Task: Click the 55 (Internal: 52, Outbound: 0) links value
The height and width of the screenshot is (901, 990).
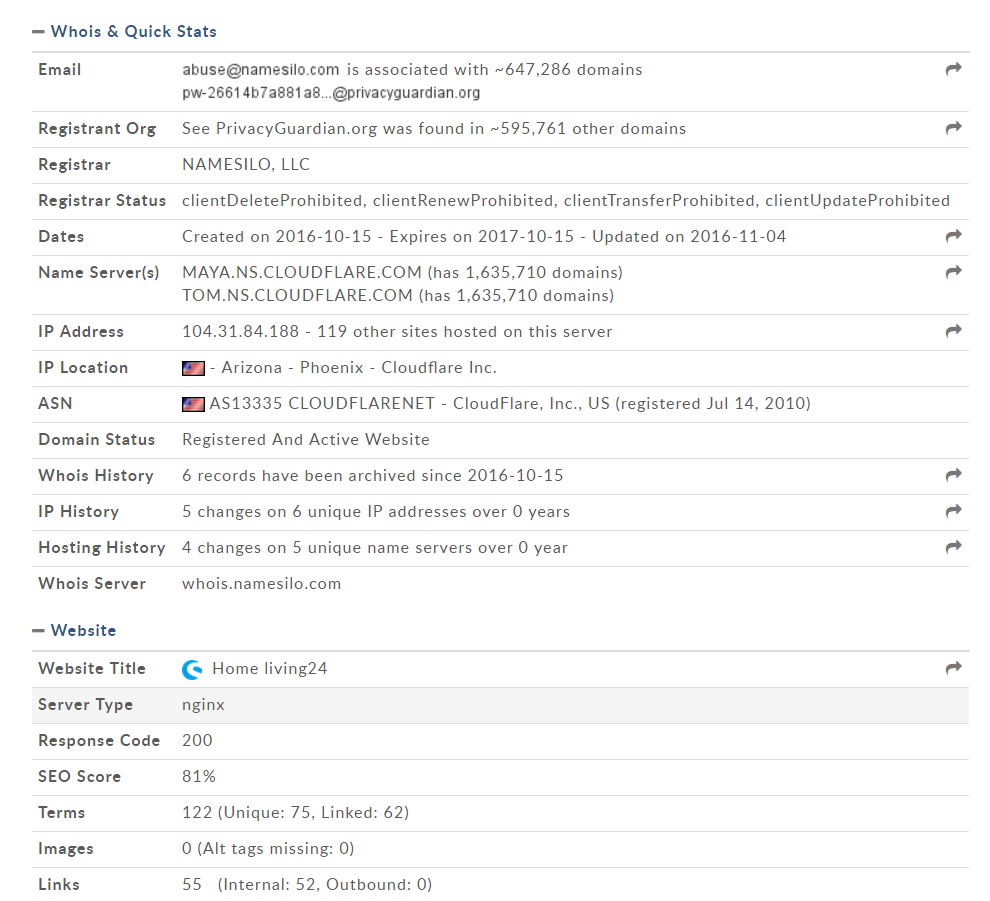Action: [307, 885]
